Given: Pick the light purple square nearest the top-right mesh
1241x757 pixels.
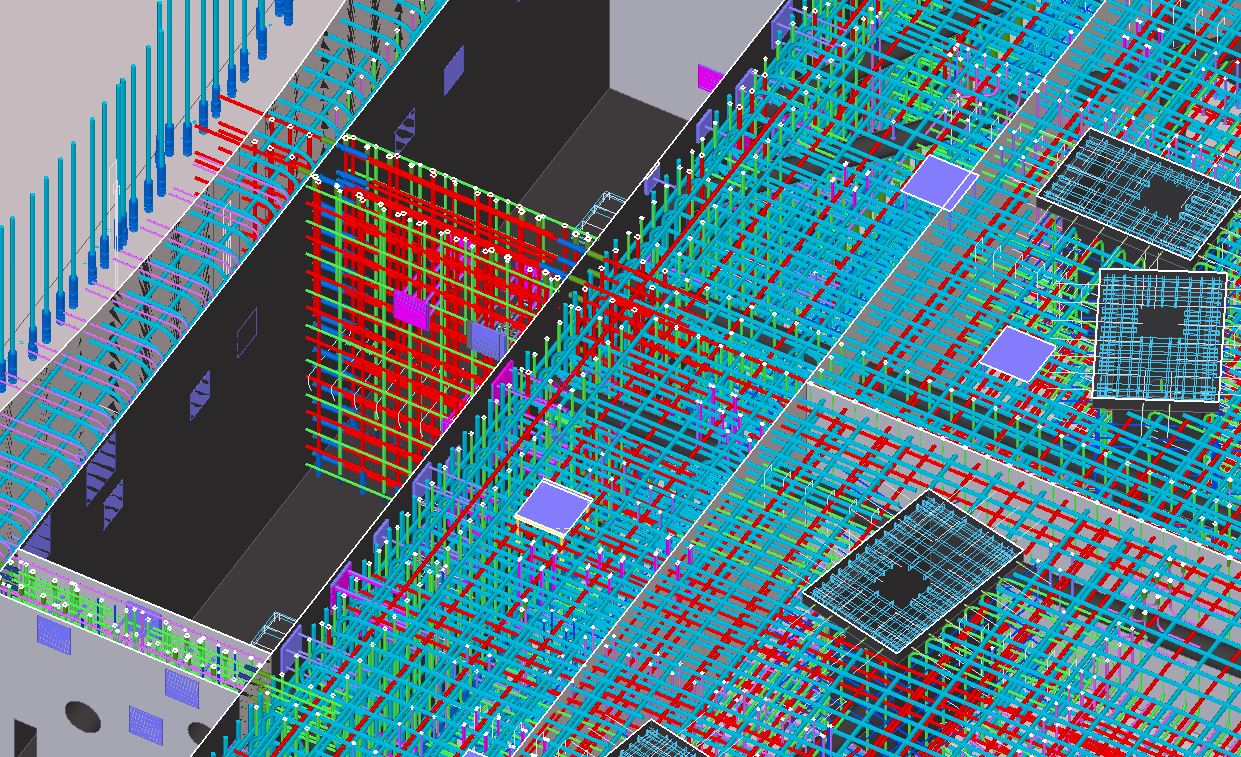Looking at the screenshot, I should point(939,182).
